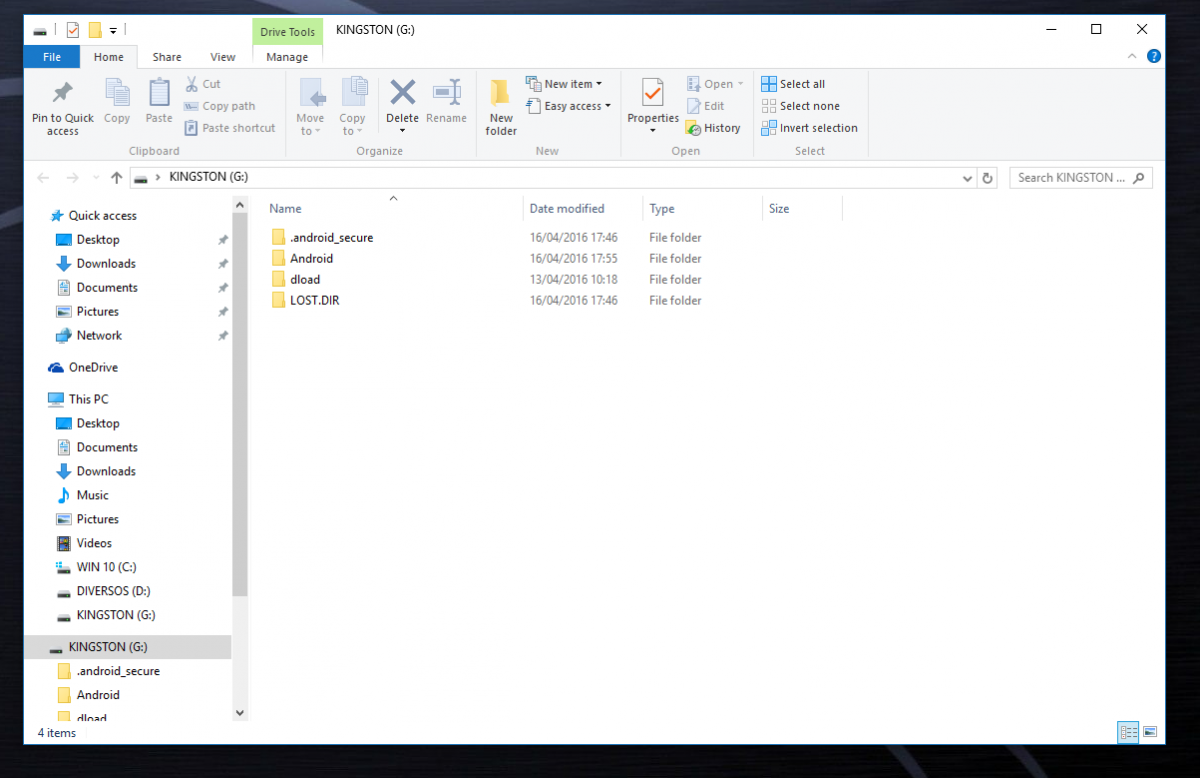This screenshot has height=778, width=1200.
Task: Open the New item dropdown
Action: (x=564, y=84)
